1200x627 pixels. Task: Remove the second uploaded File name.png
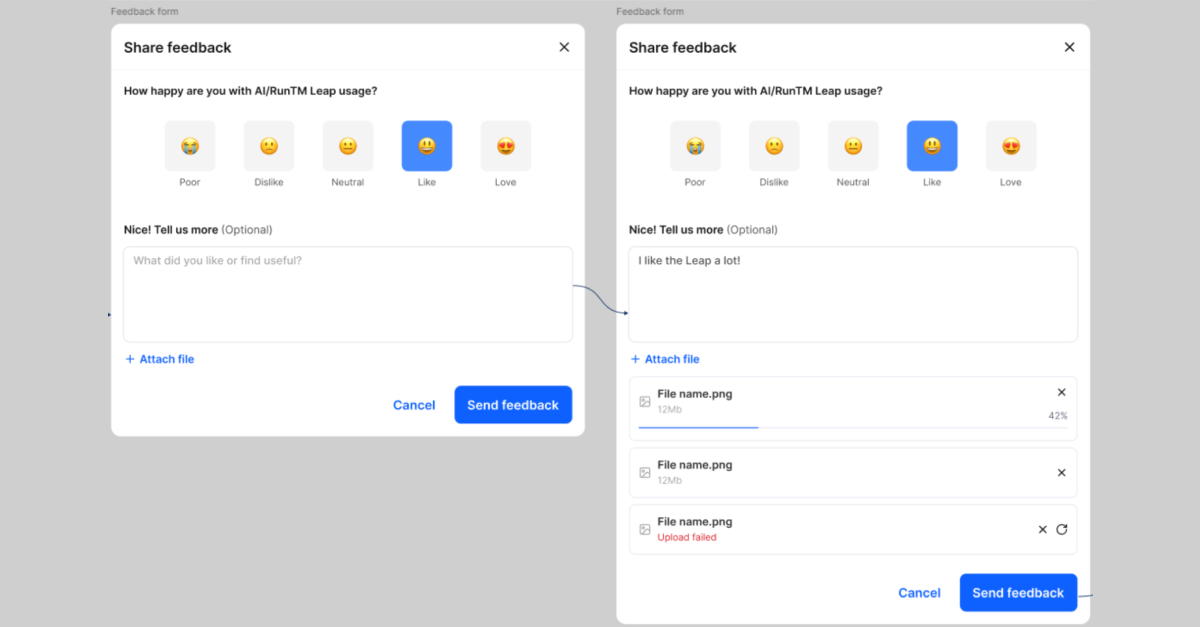(x=1062, y=472)
